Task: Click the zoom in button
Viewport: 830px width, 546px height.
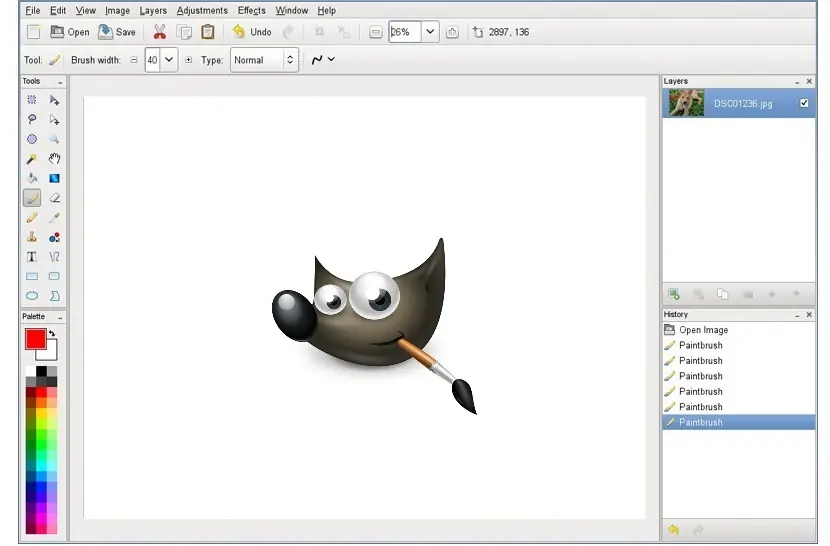Action: (x=452, y=32)
